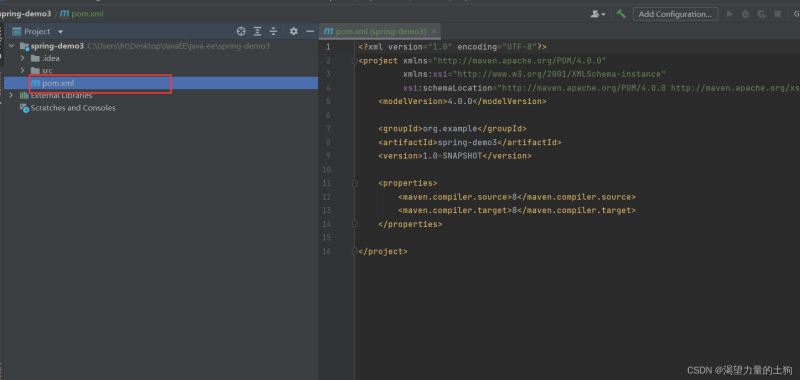Click the closing </project> tag

tap(383, 251)
